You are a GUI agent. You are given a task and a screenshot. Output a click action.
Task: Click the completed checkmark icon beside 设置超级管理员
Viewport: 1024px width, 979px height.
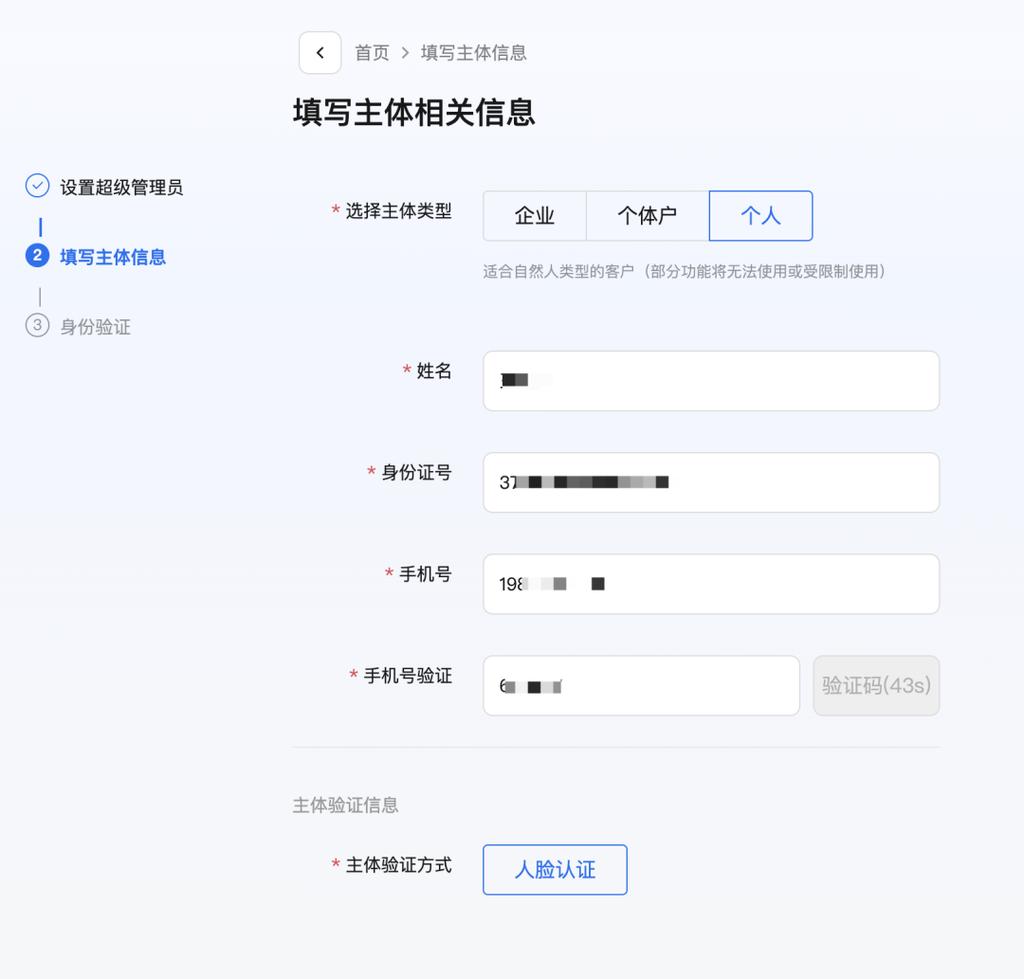(x=37, y=185)
